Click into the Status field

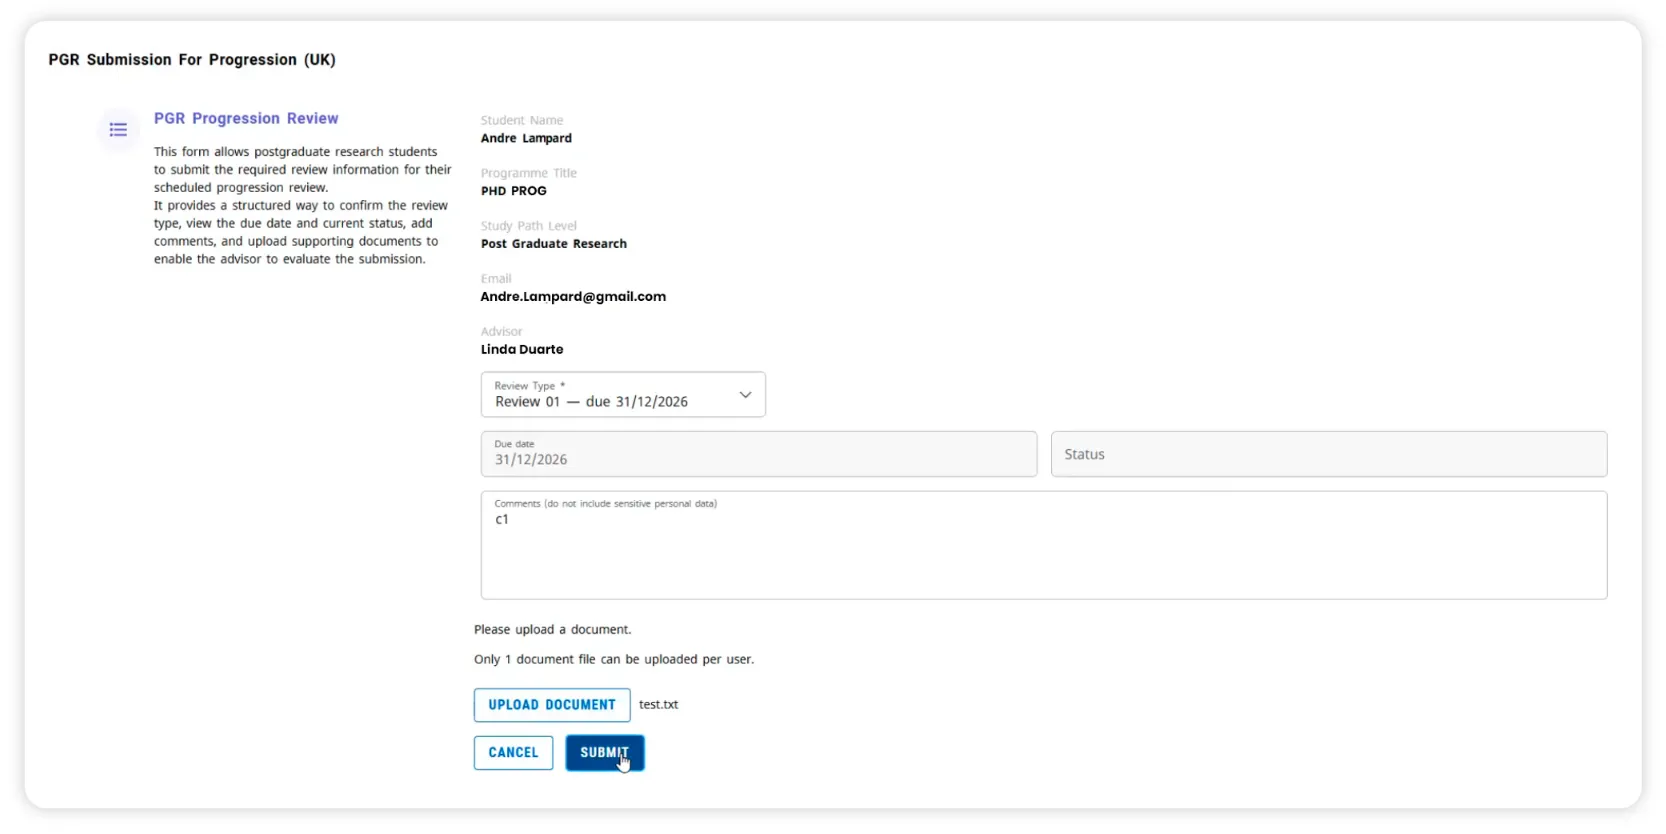(1328, 454)
